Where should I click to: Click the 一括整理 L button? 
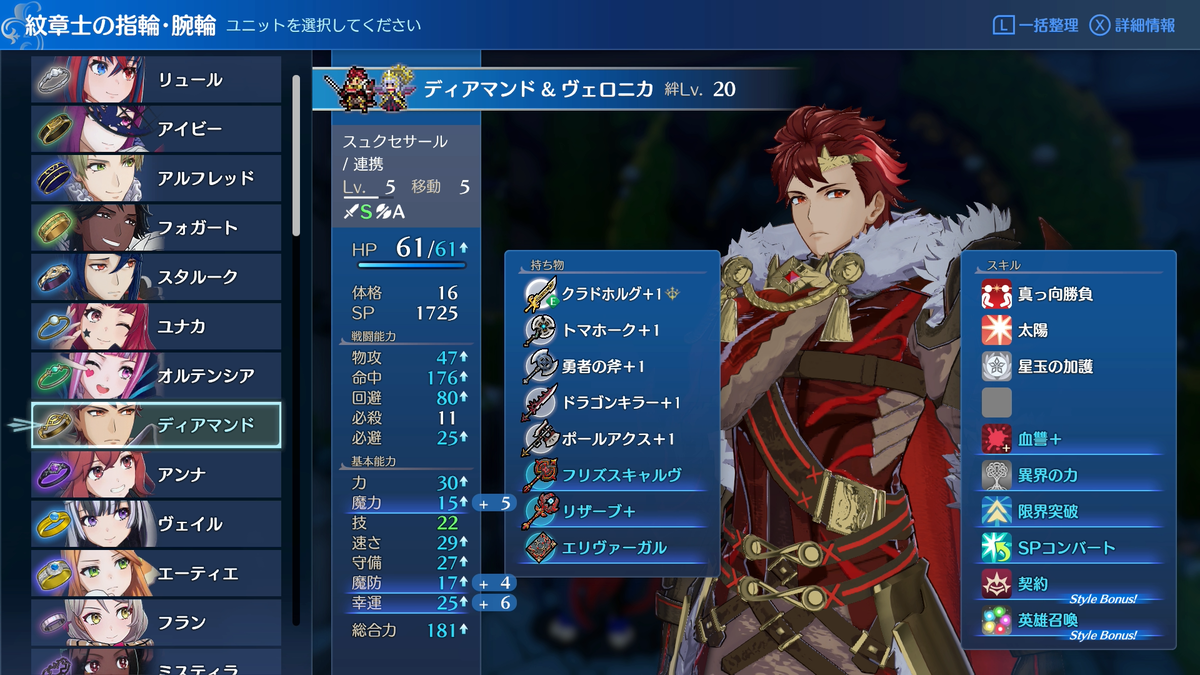1035,25
